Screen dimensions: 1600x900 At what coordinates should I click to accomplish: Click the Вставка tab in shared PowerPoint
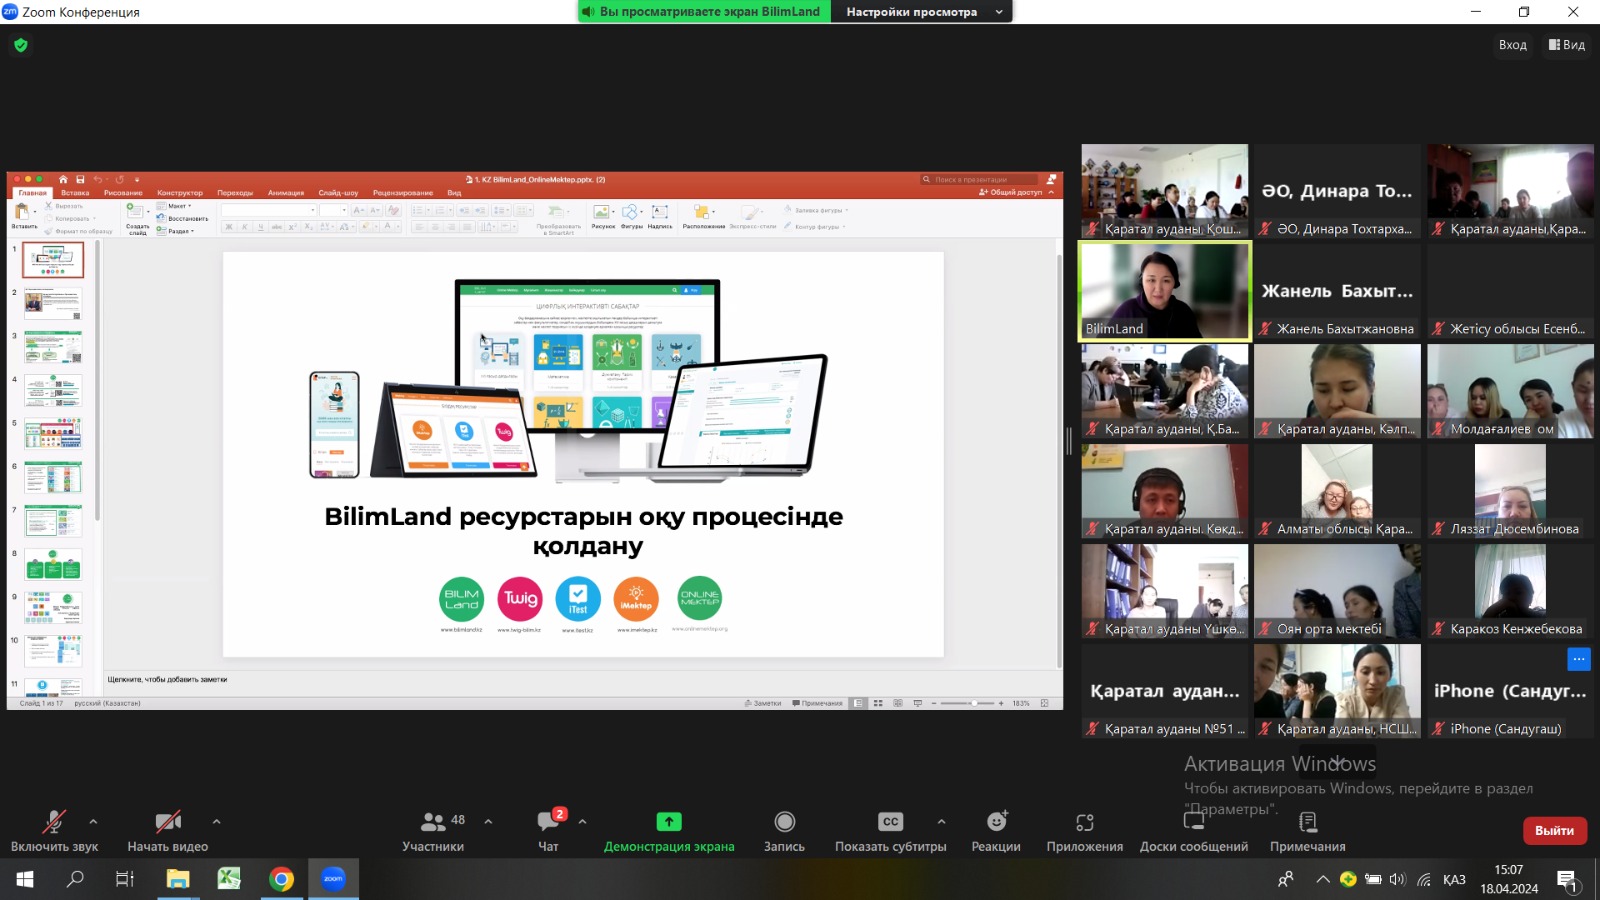pyautogui.click(x=75, y=193)
